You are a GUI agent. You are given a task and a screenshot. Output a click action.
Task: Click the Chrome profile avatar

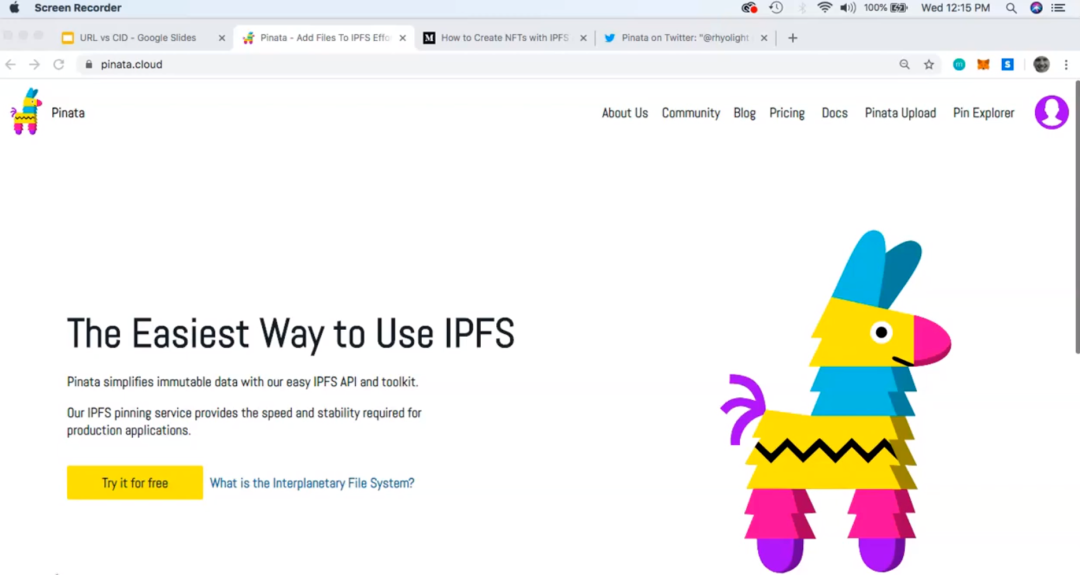click(1041, 64)
